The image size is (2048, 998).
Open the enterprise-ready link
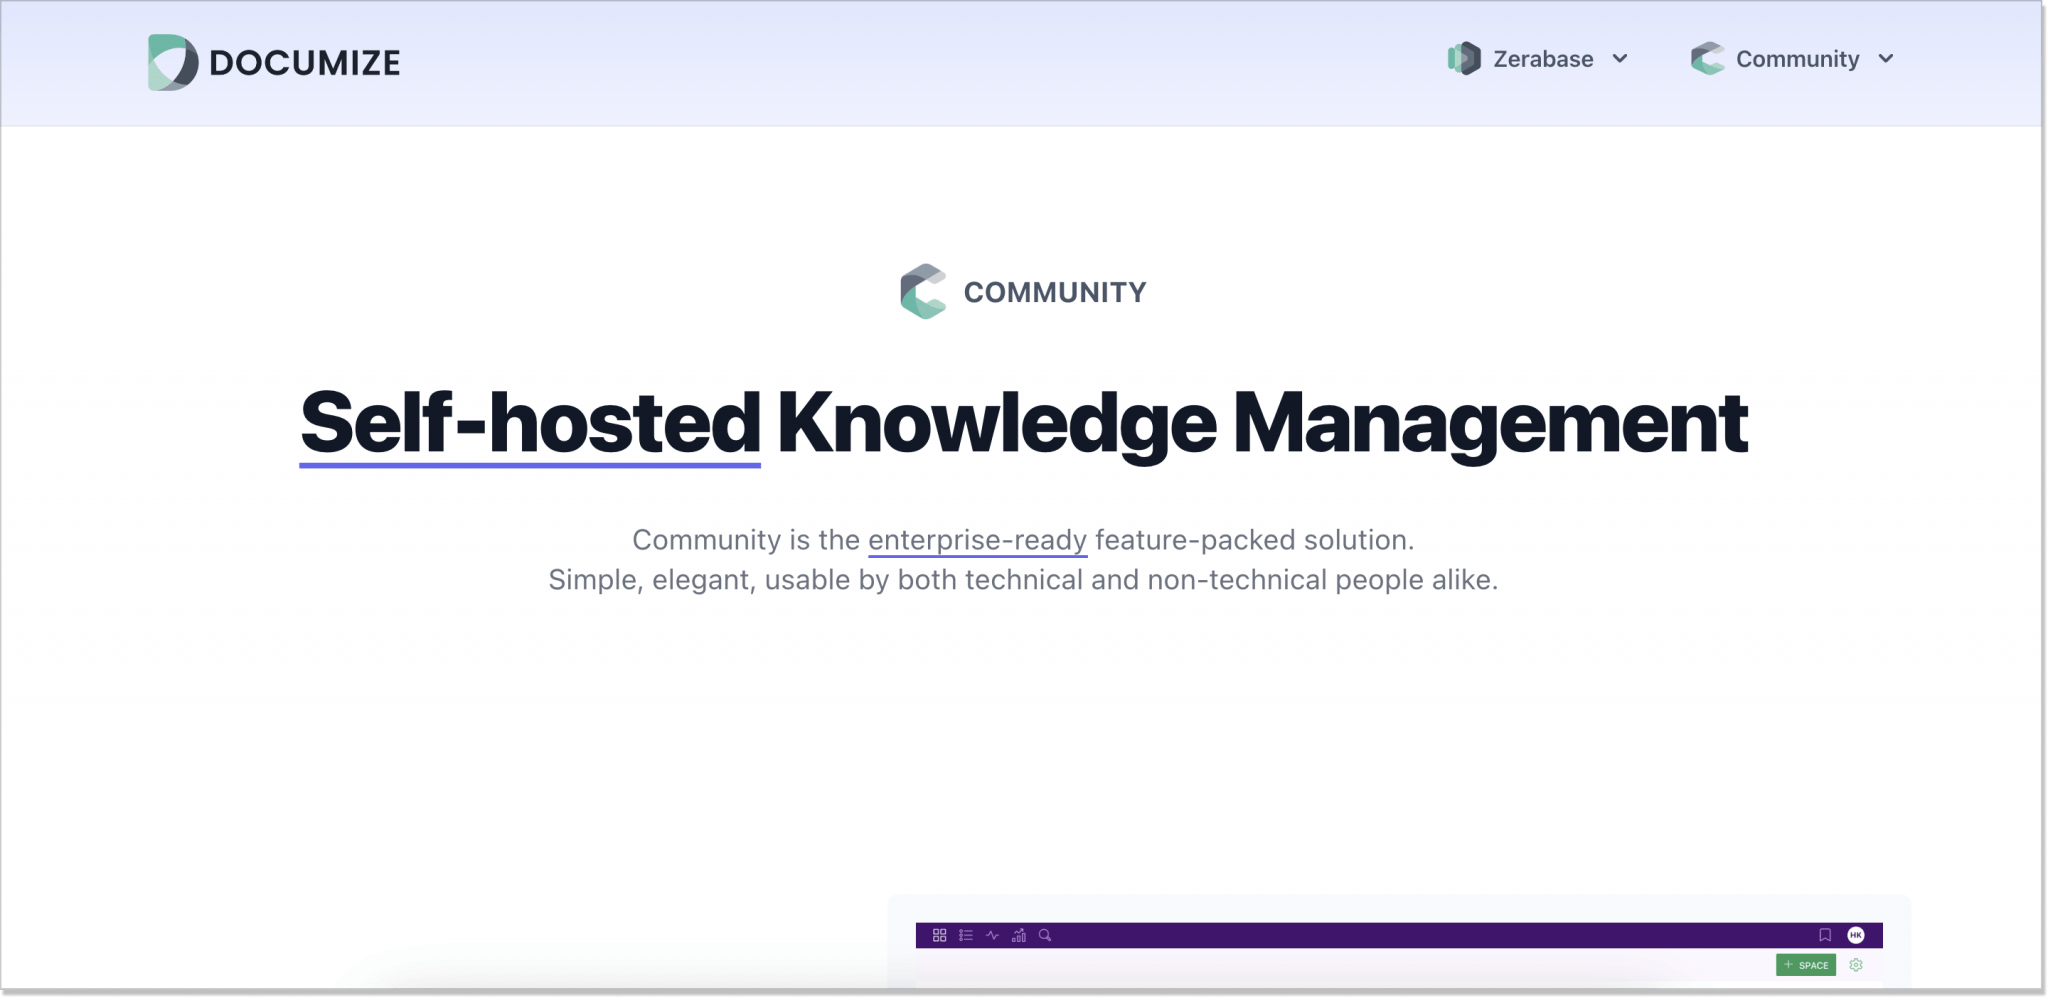[x=977, y=539]
